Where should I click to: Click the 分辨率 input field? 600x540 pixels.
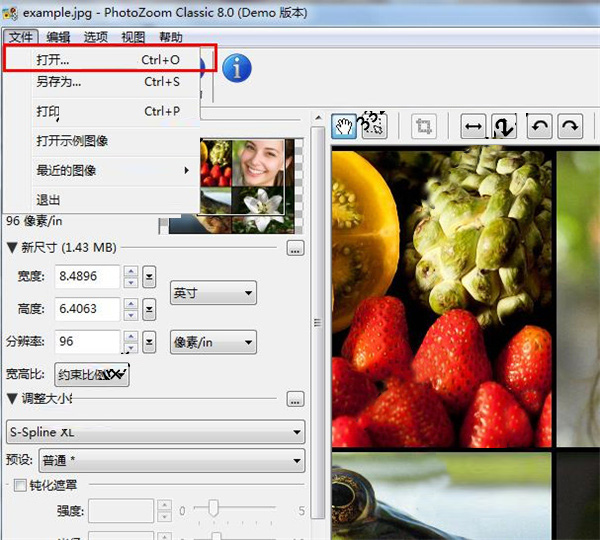point(87,341)
